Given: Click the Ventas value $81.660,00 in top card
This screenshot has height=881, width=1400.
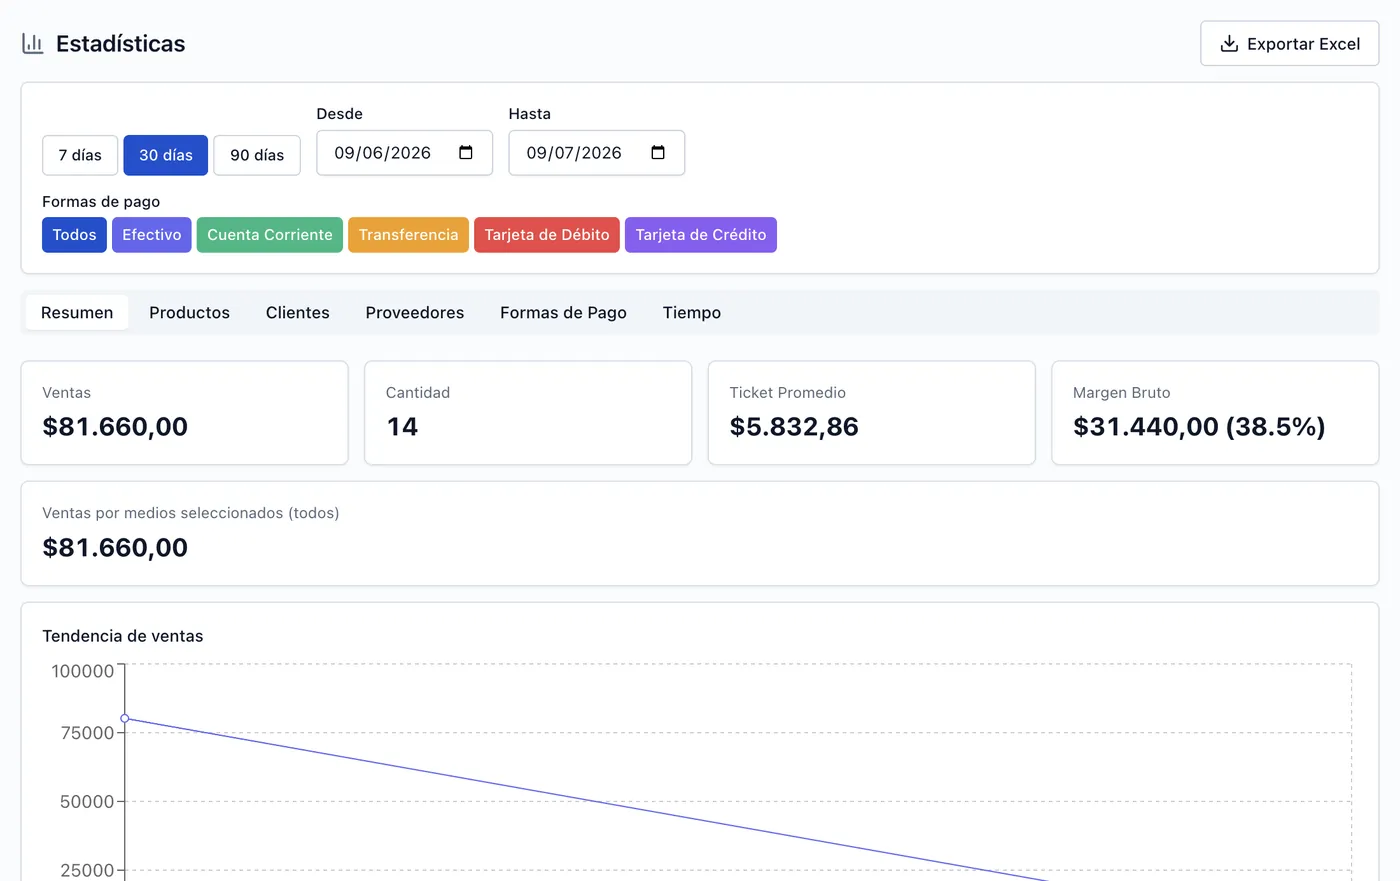Looking at the screenshot, I should tap(115, 427).
